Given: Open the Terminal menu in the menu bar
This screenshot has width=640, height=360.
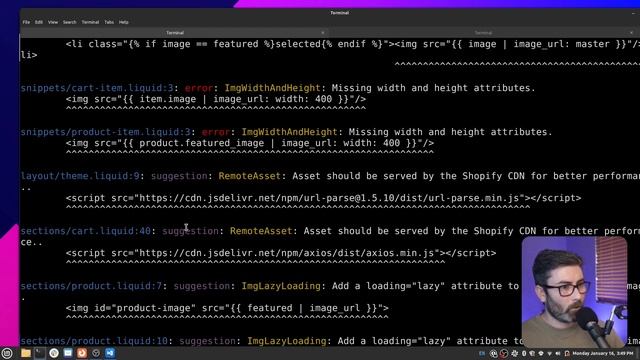Looking at the screenshot, I should [x=90, y=22].
